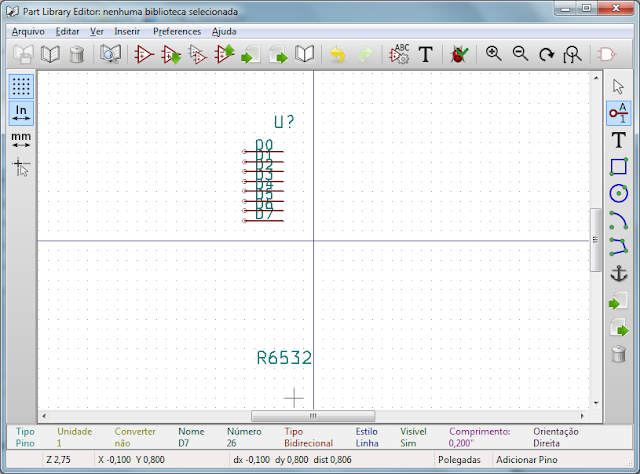This screenshot has height=474, width=640.
Task: Click vertical scrollbar thumb
Action: pos(596,240)
